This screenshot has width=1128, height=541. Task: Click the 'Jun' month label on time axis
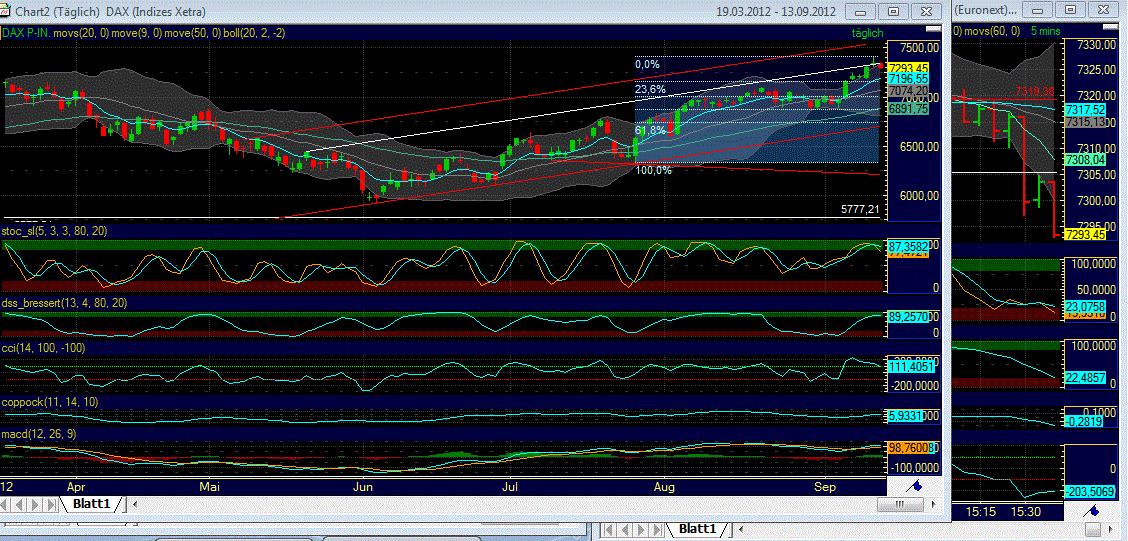(x=363, y=486)
